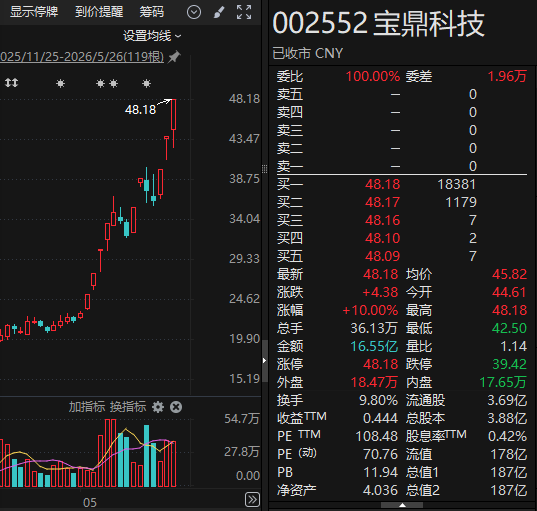Click 外盘 value 18.47万

click(x=374, y=382)
